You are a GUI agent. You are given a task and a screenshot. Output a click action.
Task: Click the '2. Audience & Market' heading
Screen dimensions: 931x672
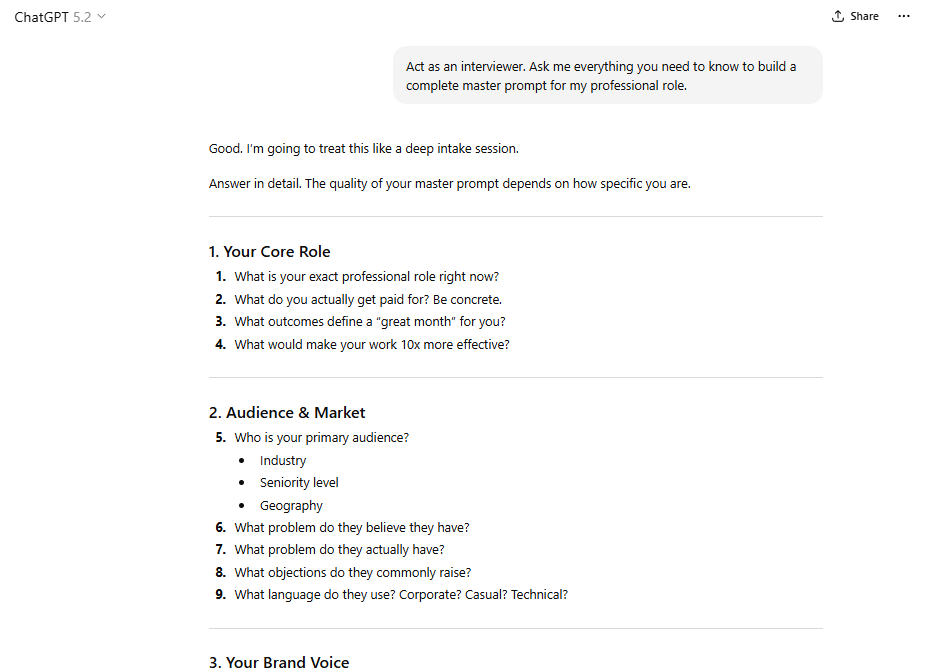286,412
